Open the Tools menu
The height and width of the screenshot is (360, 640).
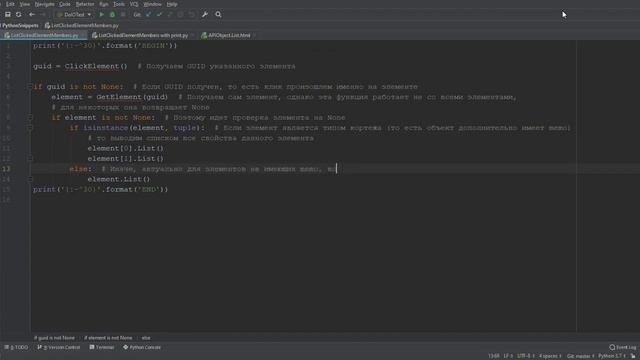(119, 4)
